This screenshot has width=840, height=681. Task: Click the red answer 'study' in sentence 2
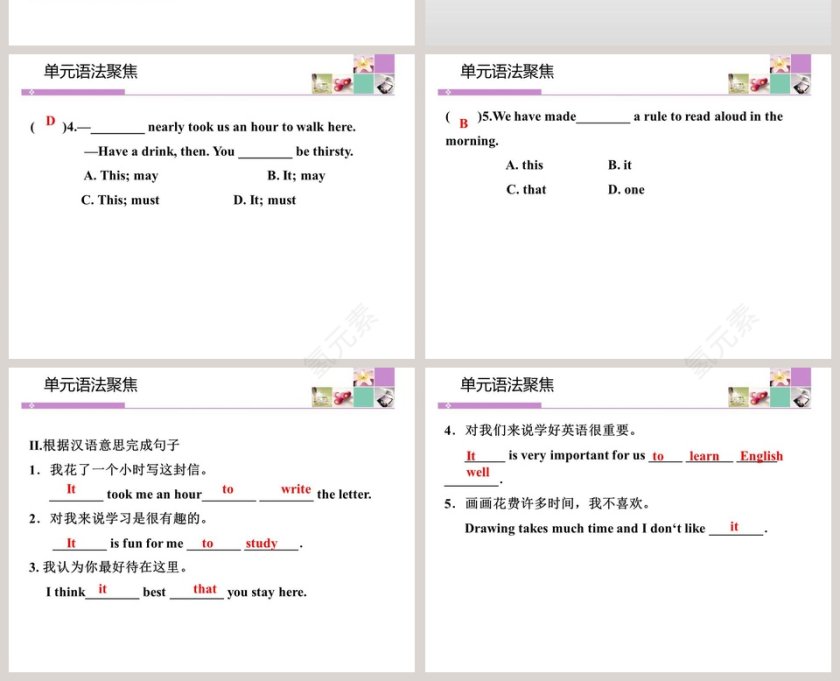[x=261, y=543]
